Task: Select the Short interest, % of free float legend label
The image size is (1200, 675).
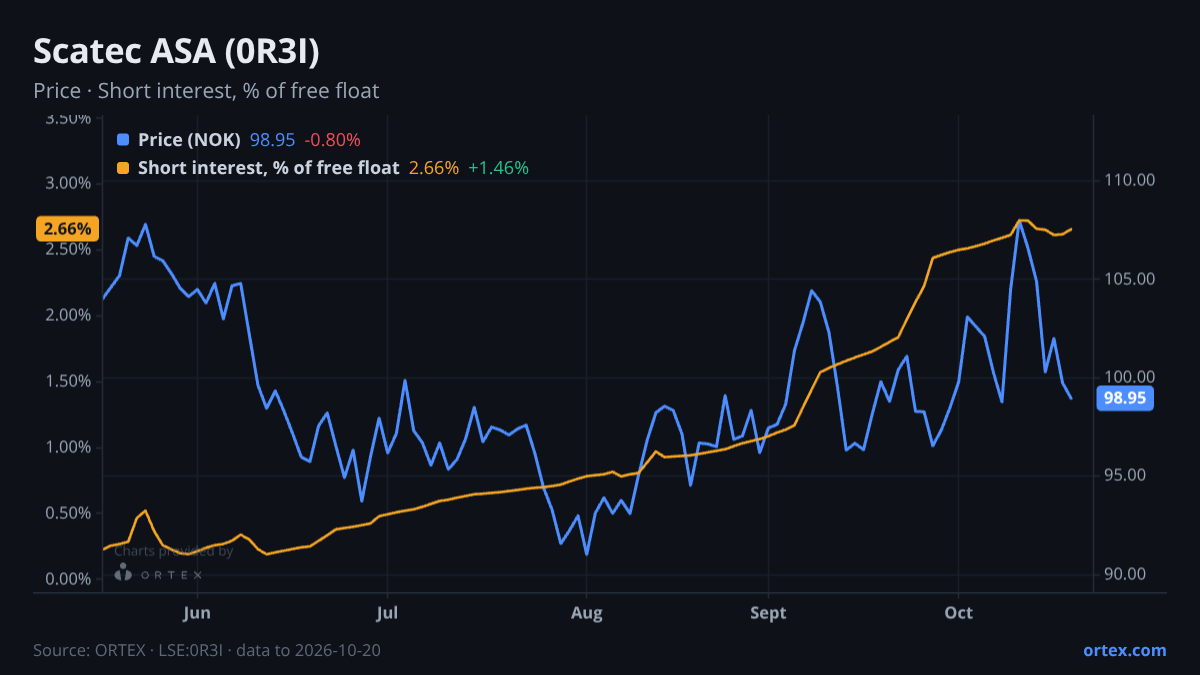Action: (269, 168)
